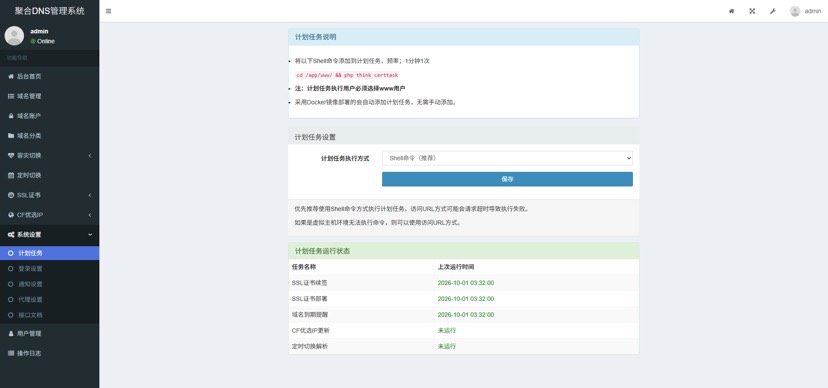This screenshot has width=828, height=388.
Task: Select 登录设置 submenu item
Action: [50, 269]
